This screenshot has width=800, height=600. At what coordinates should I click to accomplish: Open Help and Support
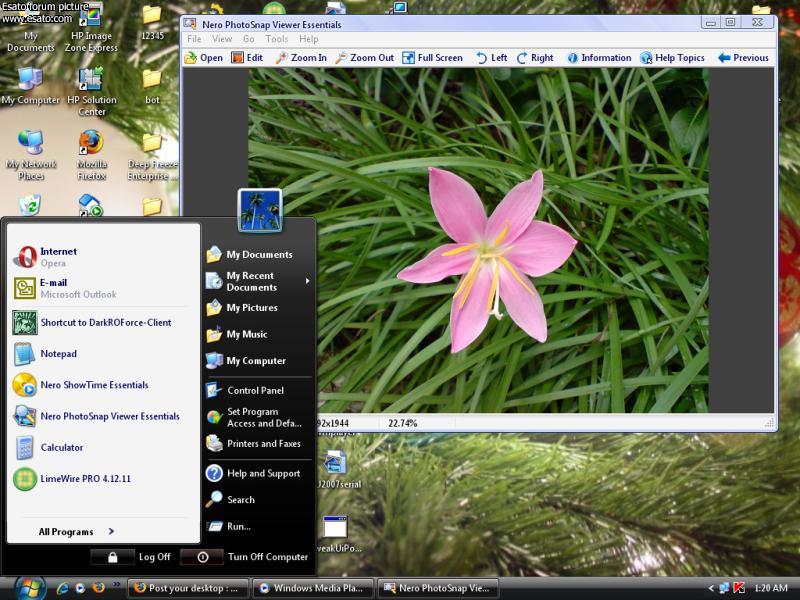(x=259, y=473)
